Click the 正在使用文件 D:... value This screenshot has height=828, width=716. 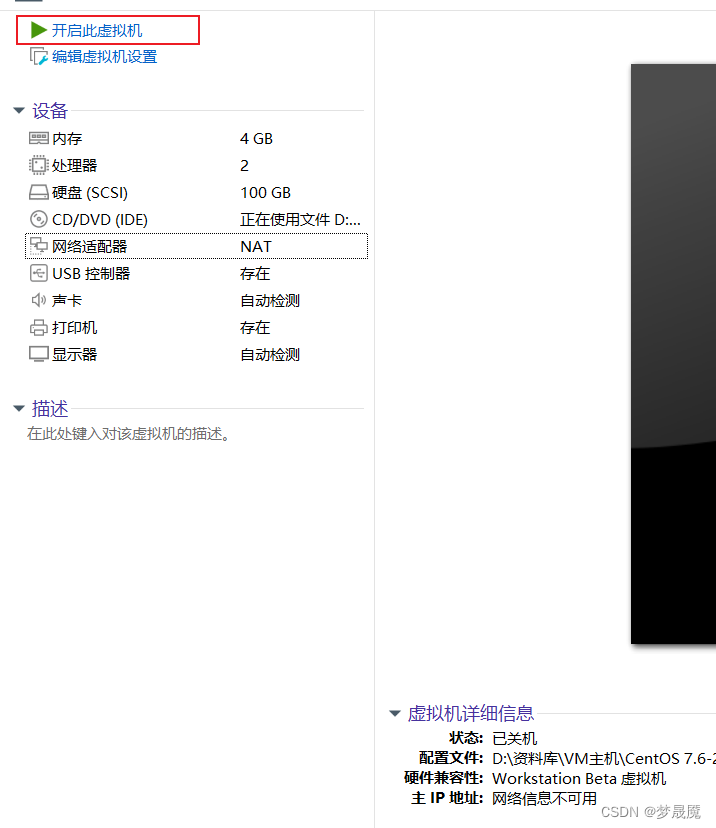(300, 220)
